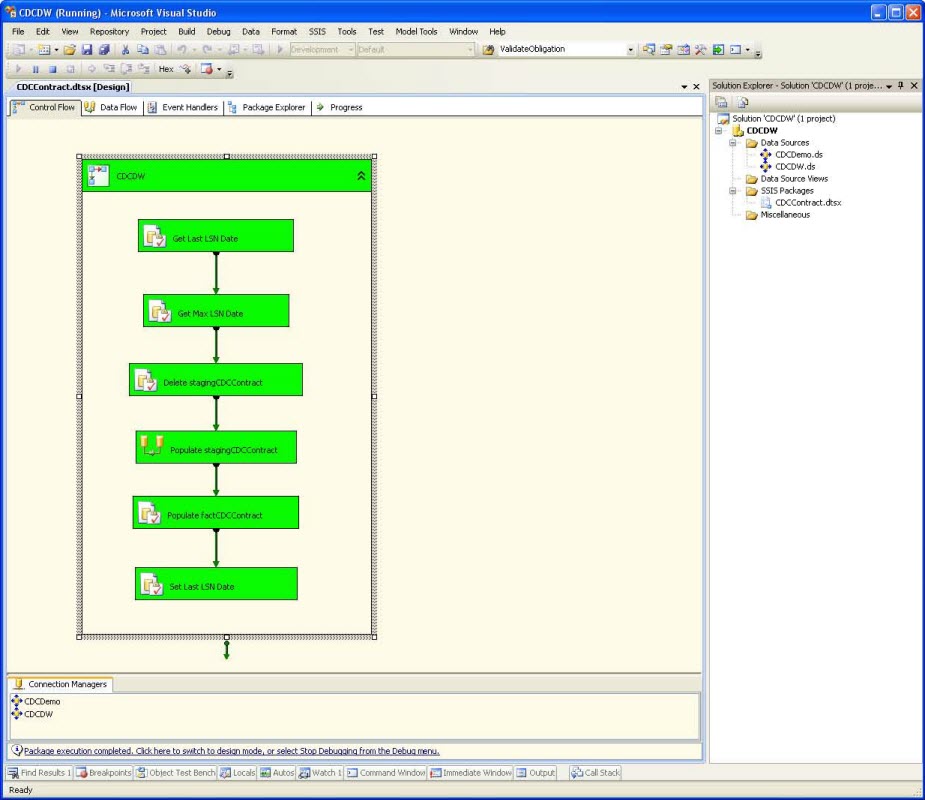Screen dimensions: 925x800
Task: Save the package with the floppy disk icon
Action: pyautogui.click(x=87, y=50)
